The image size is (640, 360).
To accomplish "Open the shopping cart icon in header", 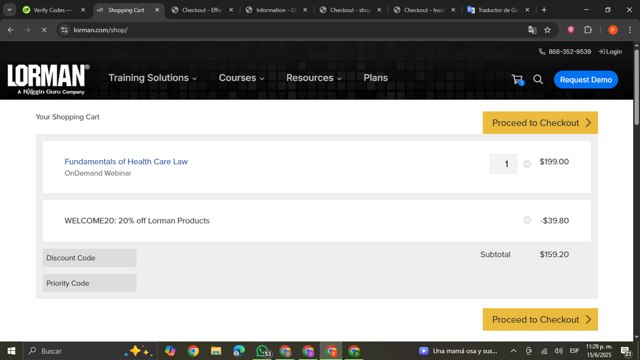I will [x=518, y=80].
